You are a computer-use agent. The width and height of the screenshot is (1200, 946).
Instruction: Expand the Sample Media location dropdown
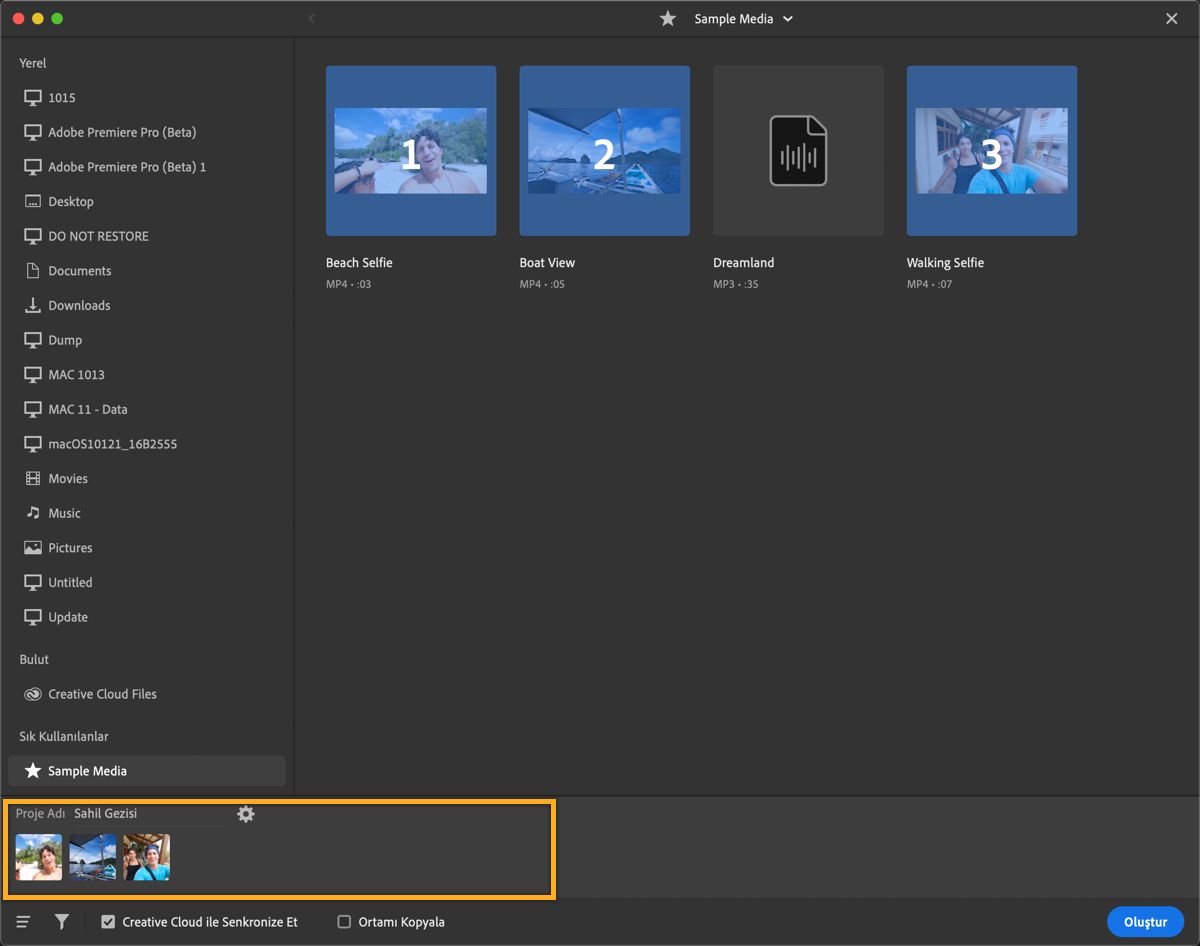pos(788,19)
